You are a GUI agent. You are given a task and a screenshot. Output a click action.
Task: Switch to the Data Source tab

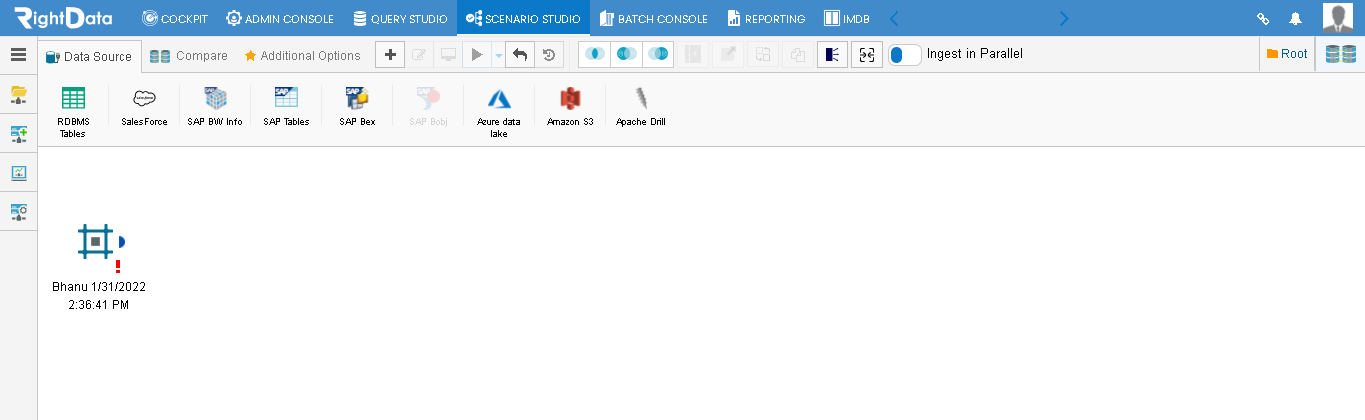pyautogui.click(x=89, y=57)
